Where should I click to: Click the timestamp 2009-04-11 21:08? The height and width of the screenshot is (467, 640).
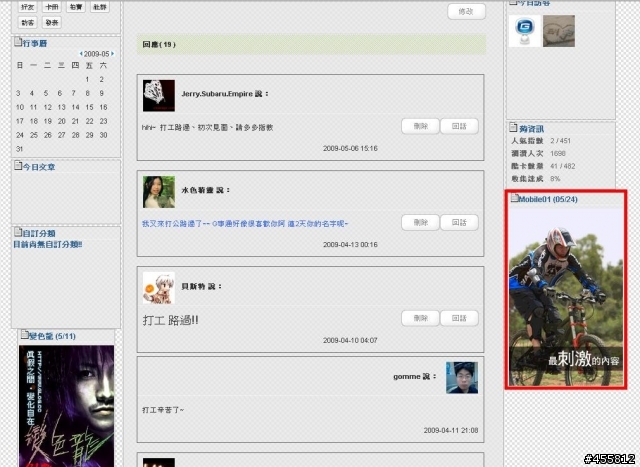[x=451, y=430]
